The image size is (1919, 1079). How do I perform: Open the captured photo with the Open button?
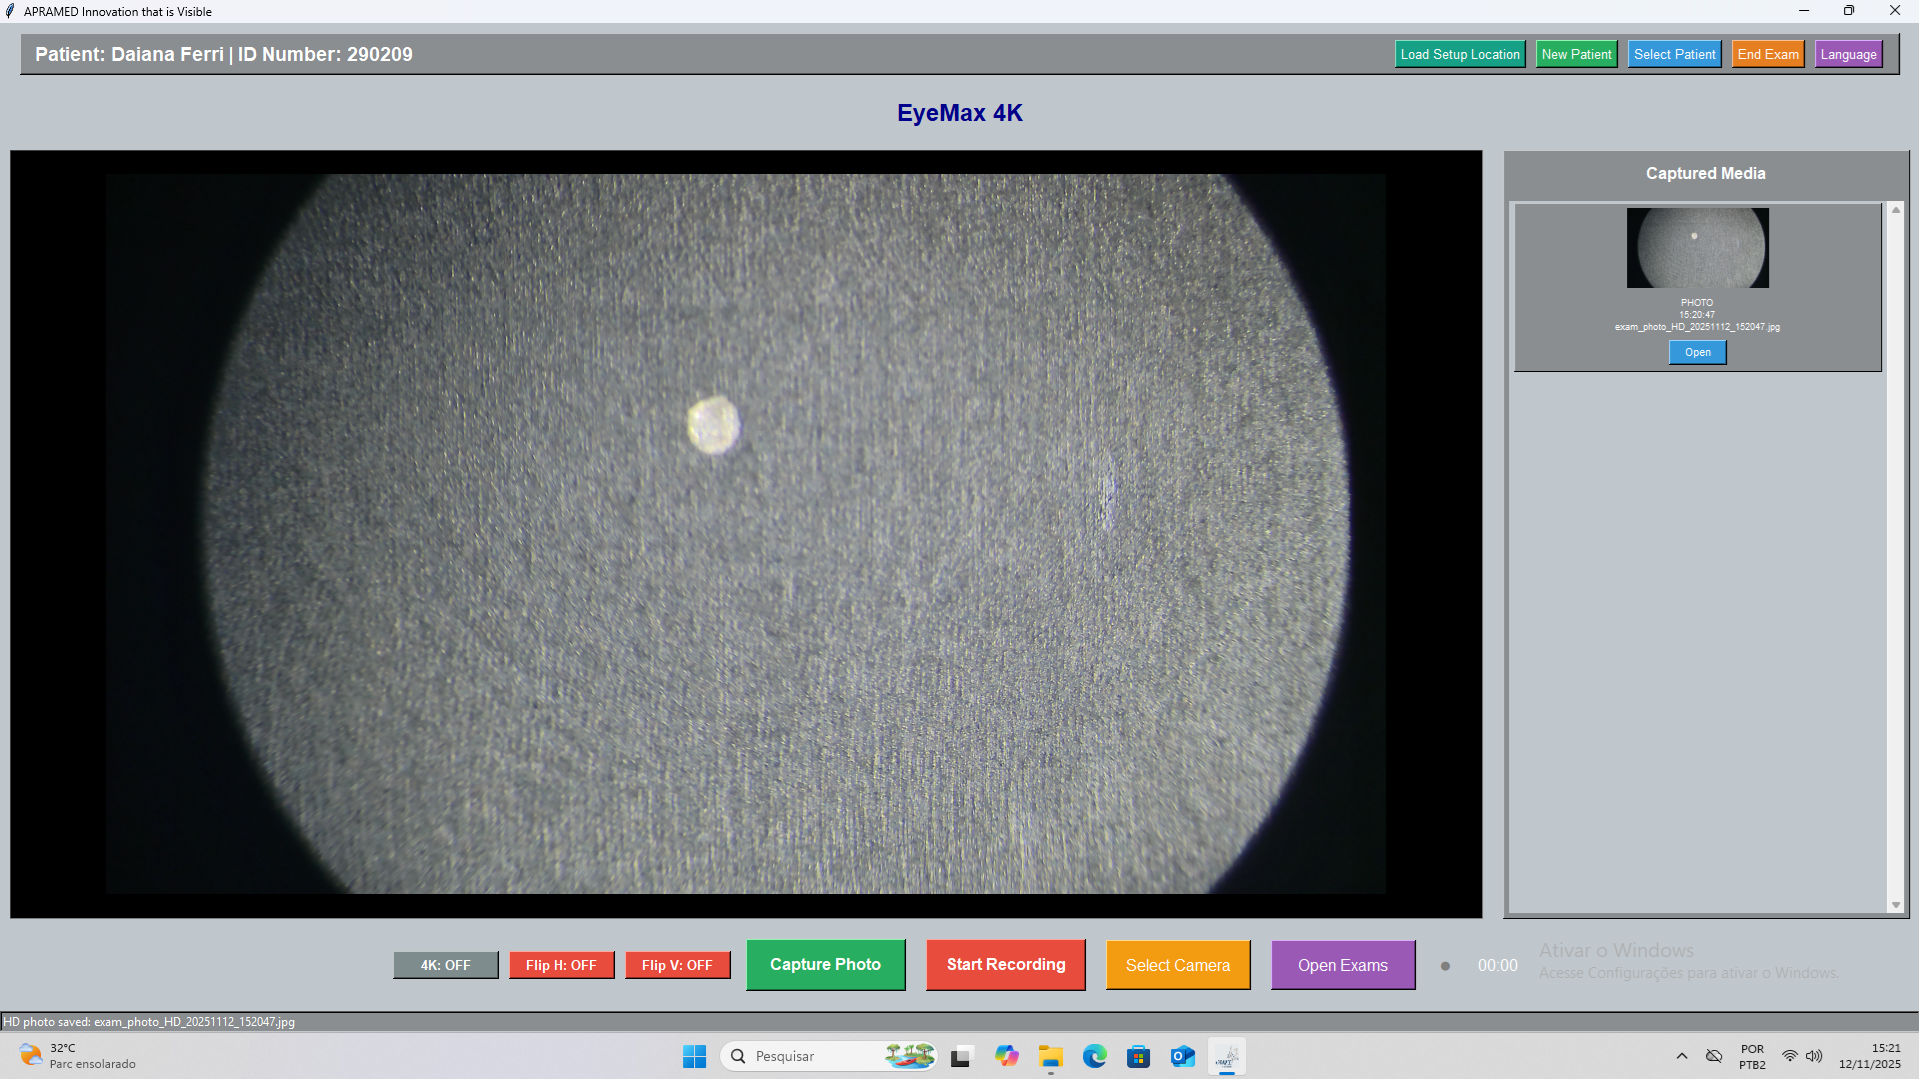(1697, 352)
